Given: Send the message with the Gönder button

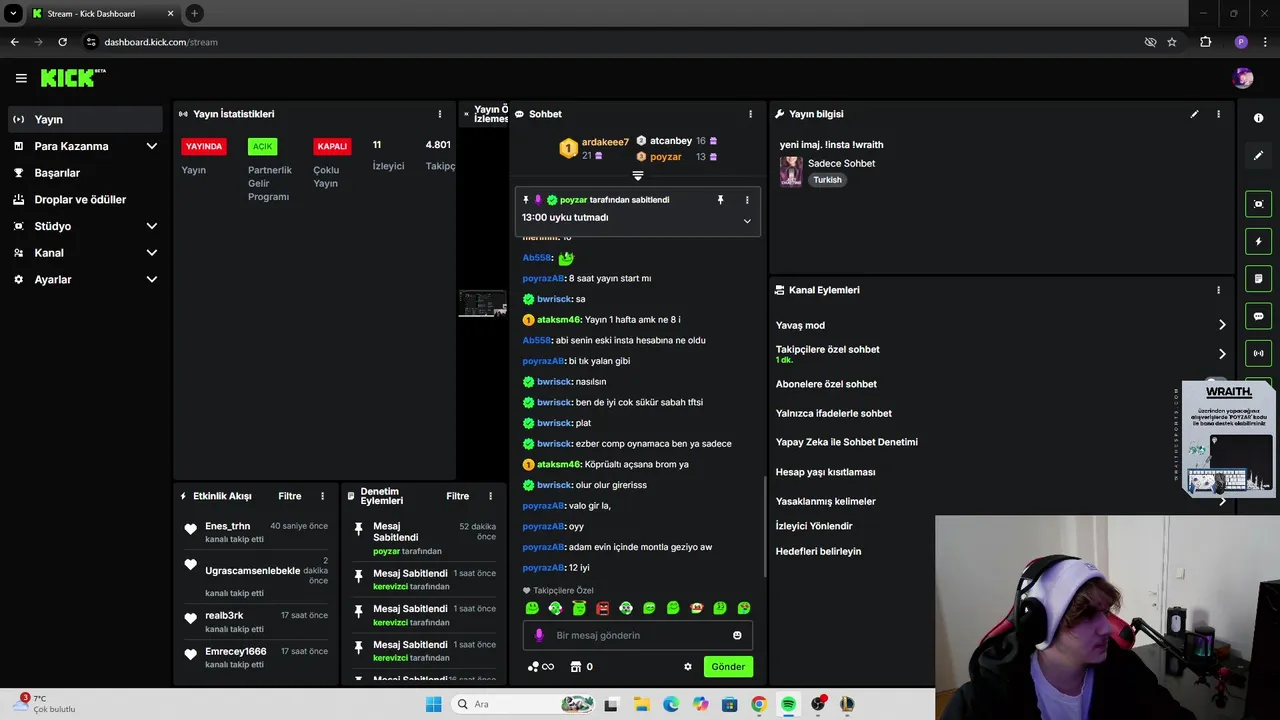Looking at the screenshot, I should [x=728, y=667].
